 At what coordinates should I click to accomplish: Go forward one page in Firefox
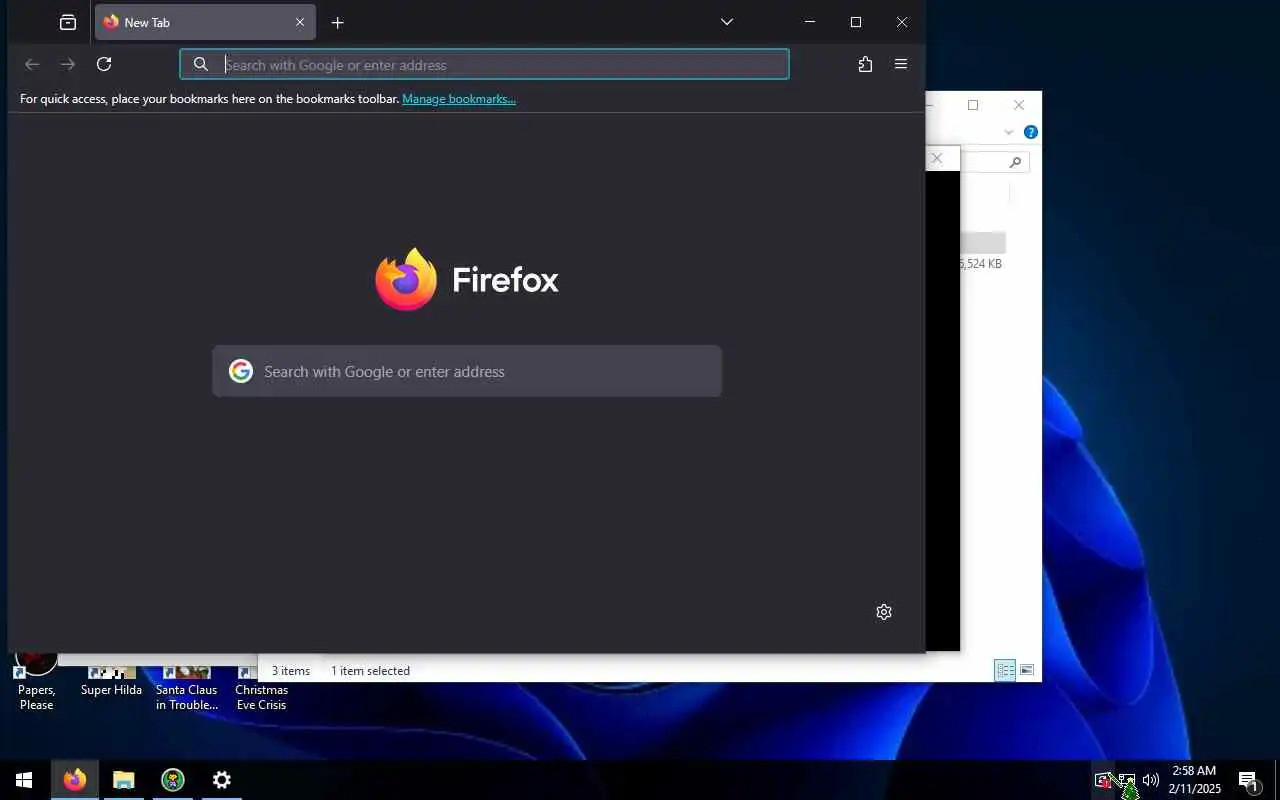click(68, 64)
